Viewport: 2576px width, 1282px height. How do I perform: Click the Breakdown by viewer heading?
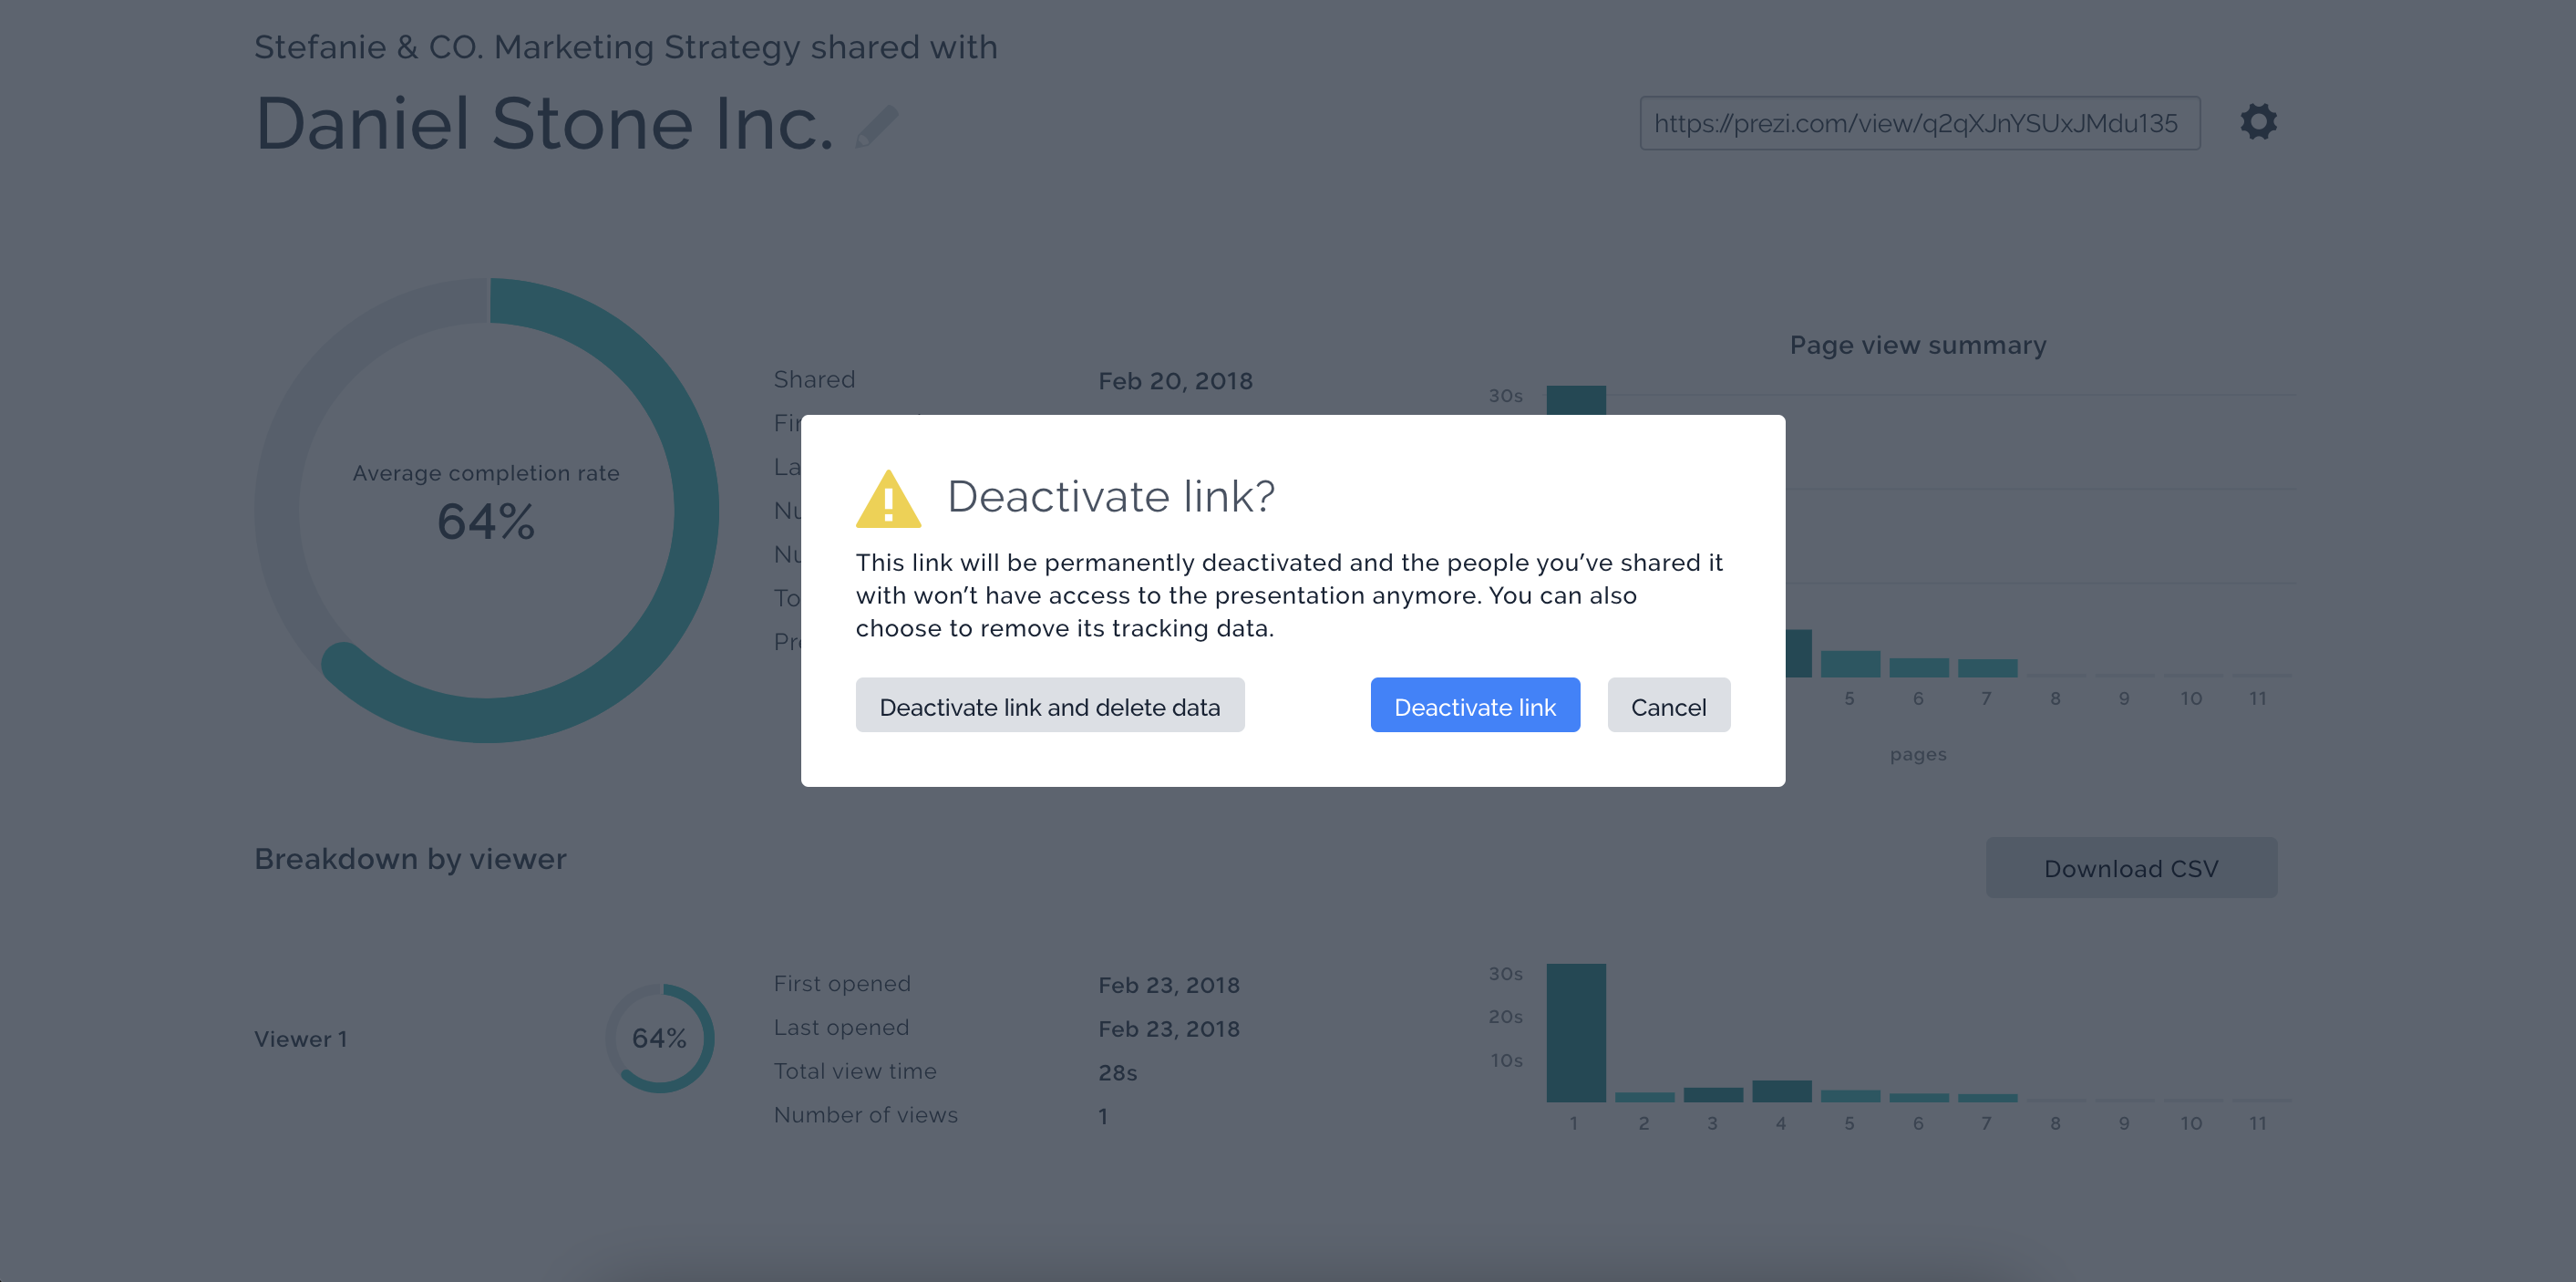point(410,859)
